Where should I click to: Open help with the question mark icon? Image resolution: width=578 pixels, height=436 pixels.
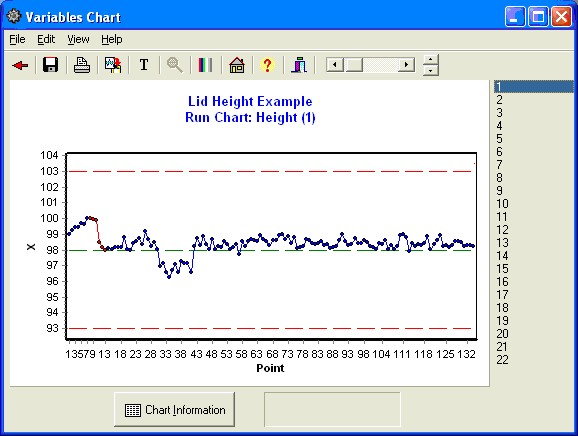tap(267, 65)
